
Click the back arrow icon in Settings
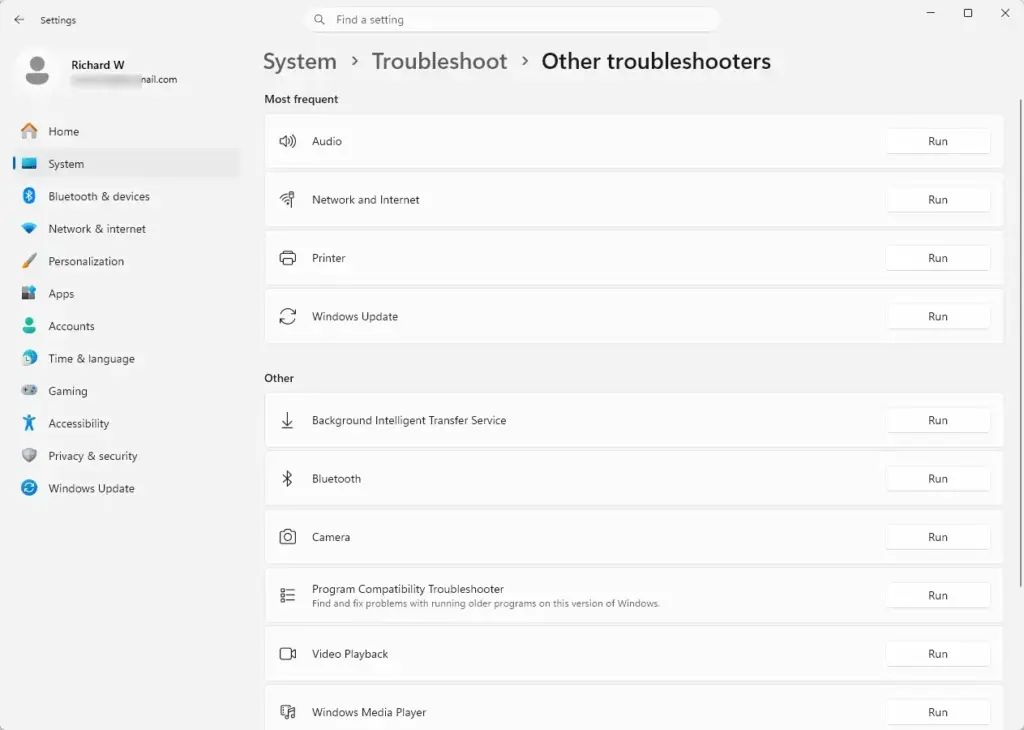coord(19,20)
